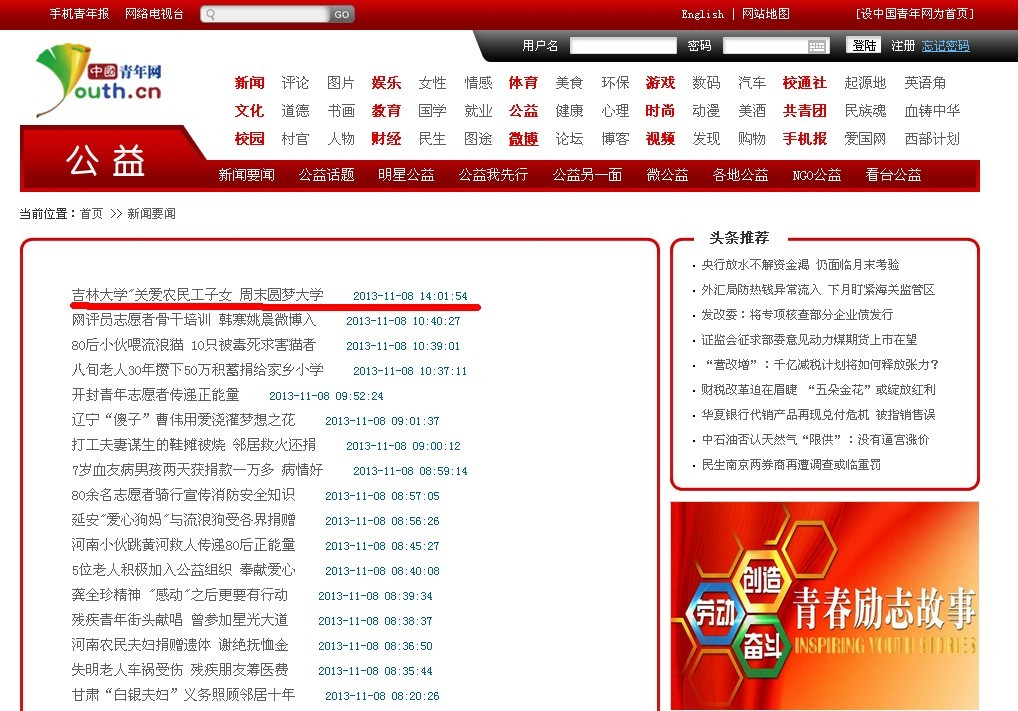Screen dimensions: 1018x711
Task: Open the soft keyboard icon in password field
Action: click(817, 46)
